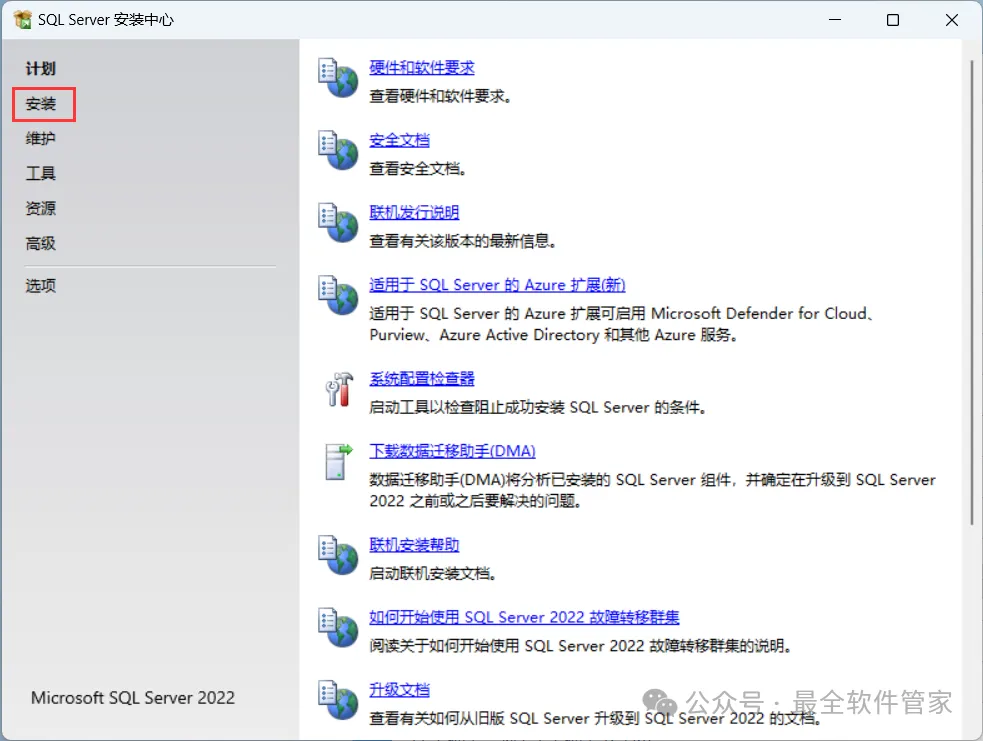The width and height of the screenshot is (983, 741).
Task: Click the hammer and wrench icon for 系统配置检查器
Action: click(x=339, y=389)
